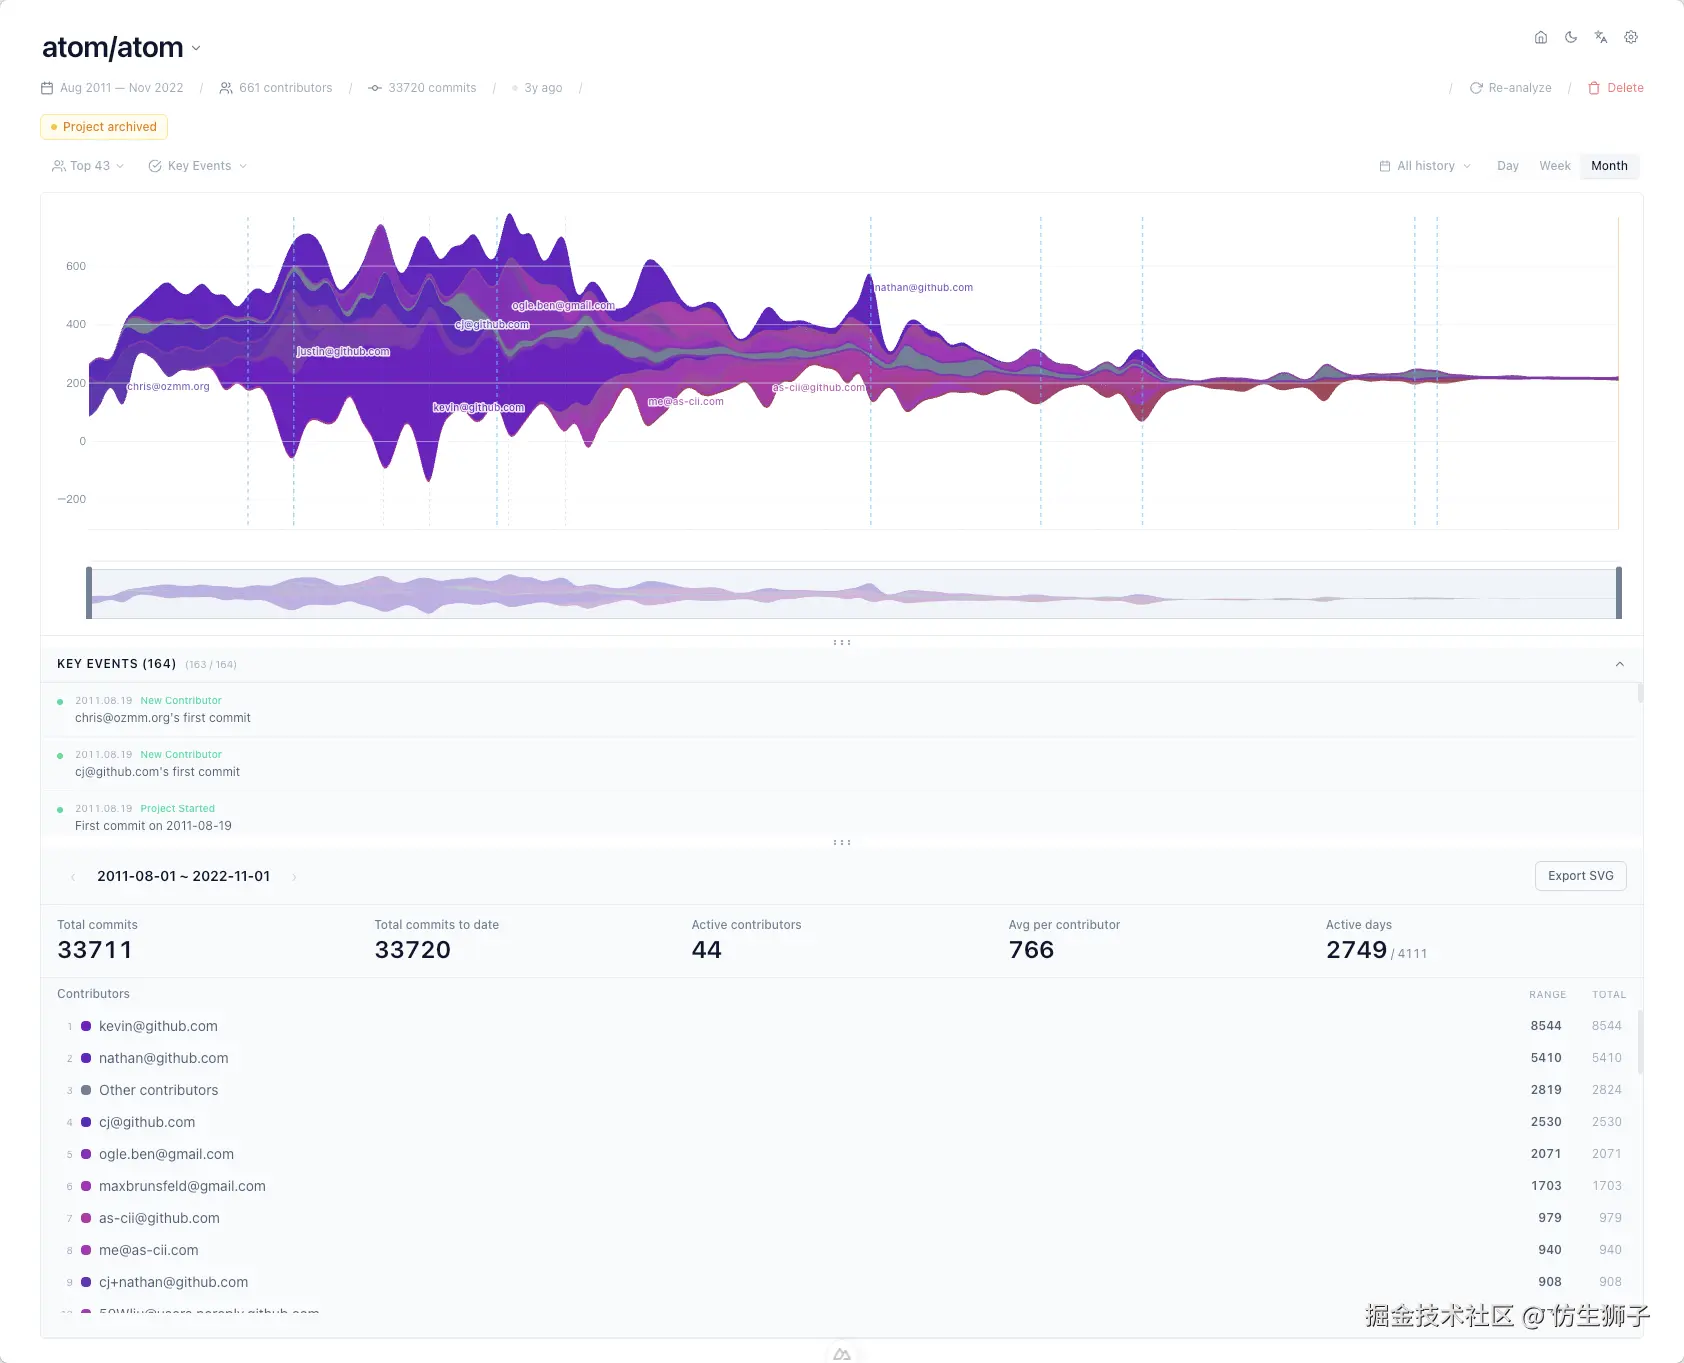Go to the next date range arrow
The width and height of the screenshot is (1684, 1363).
tap(294, 877)
